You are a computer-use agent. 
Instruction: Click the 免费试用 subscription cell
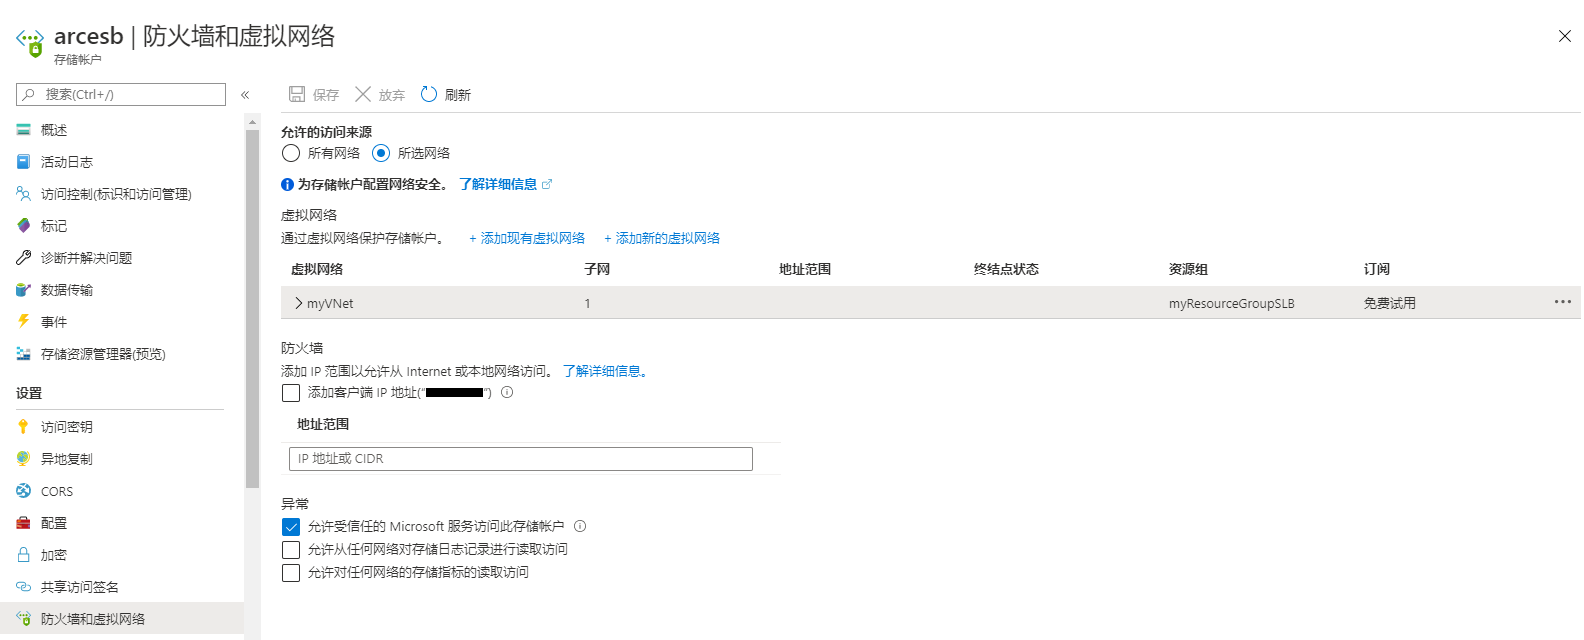[1389, 303]
